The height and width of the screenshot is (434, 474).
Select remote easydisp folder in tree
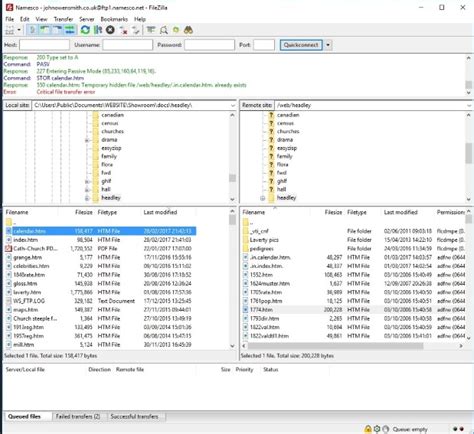287,148
